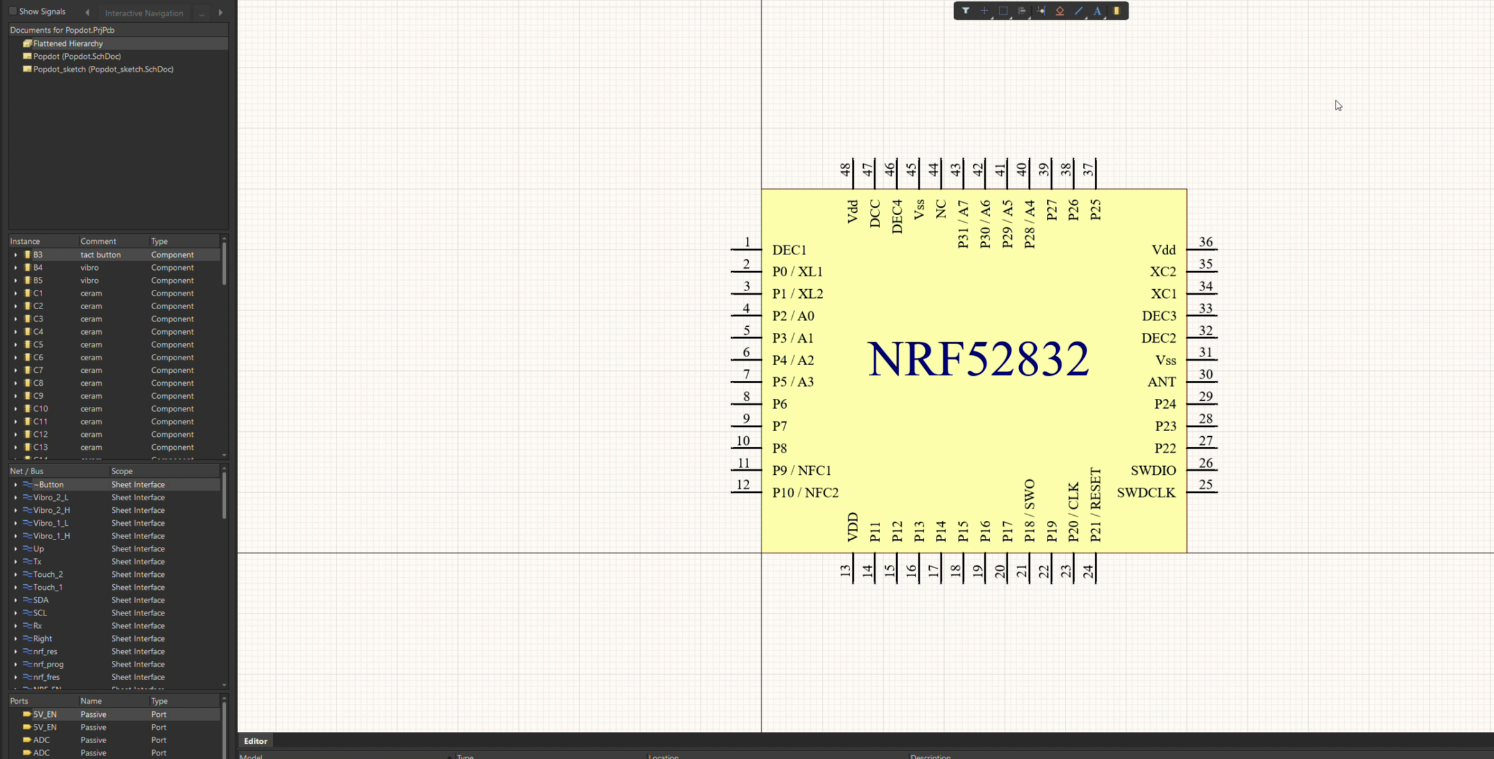Click net icon beside nrf_prog
The width and height of the screenshot is (1494, 759).
pyautogui.click(x=27, y=664)
